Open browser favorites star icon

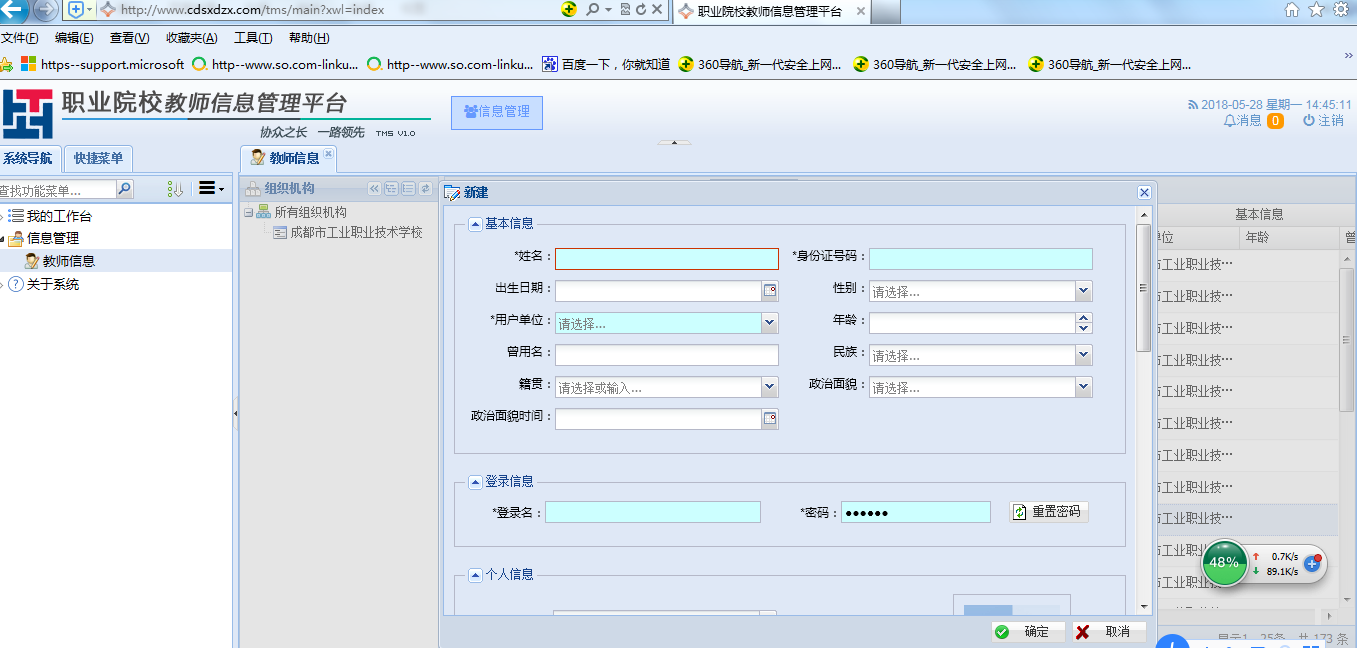[1317, 9]
